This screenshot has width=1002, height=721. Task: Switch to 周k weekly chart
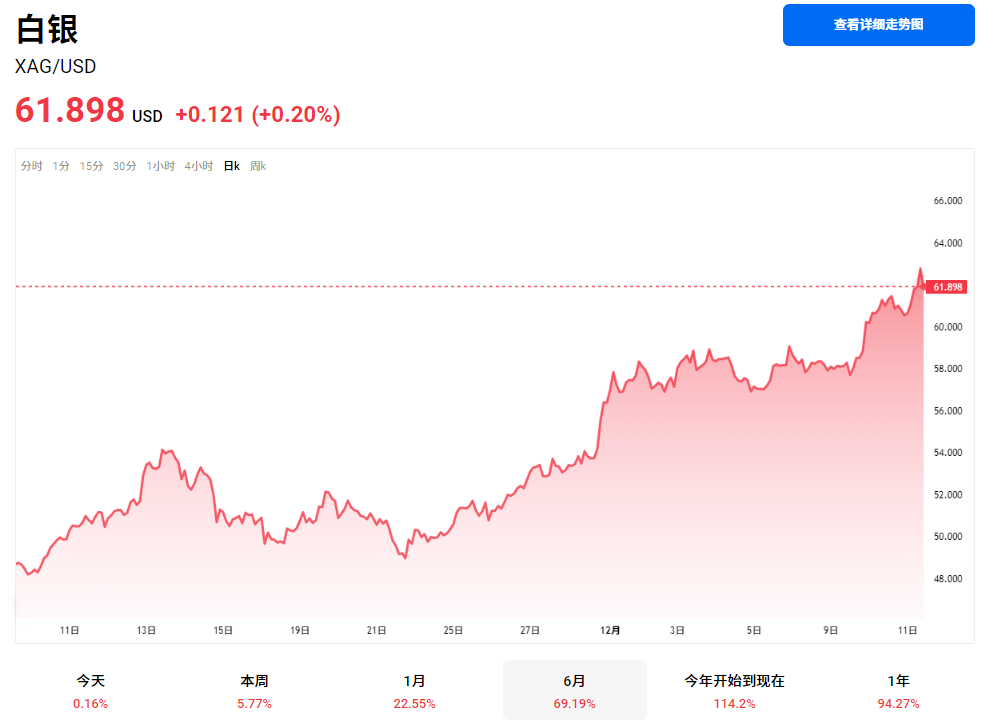click(257, 166)
